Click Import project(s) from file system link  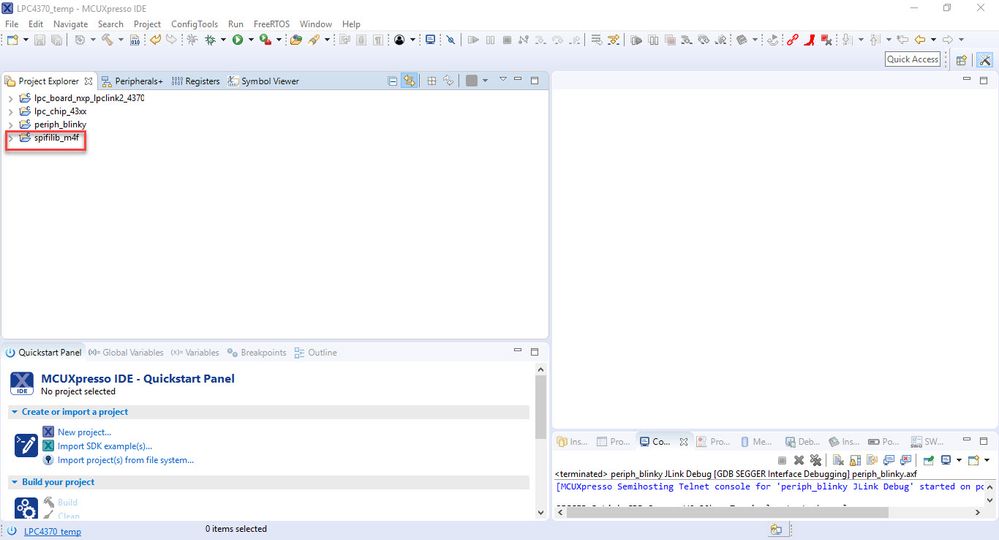[x=126, y=460]
